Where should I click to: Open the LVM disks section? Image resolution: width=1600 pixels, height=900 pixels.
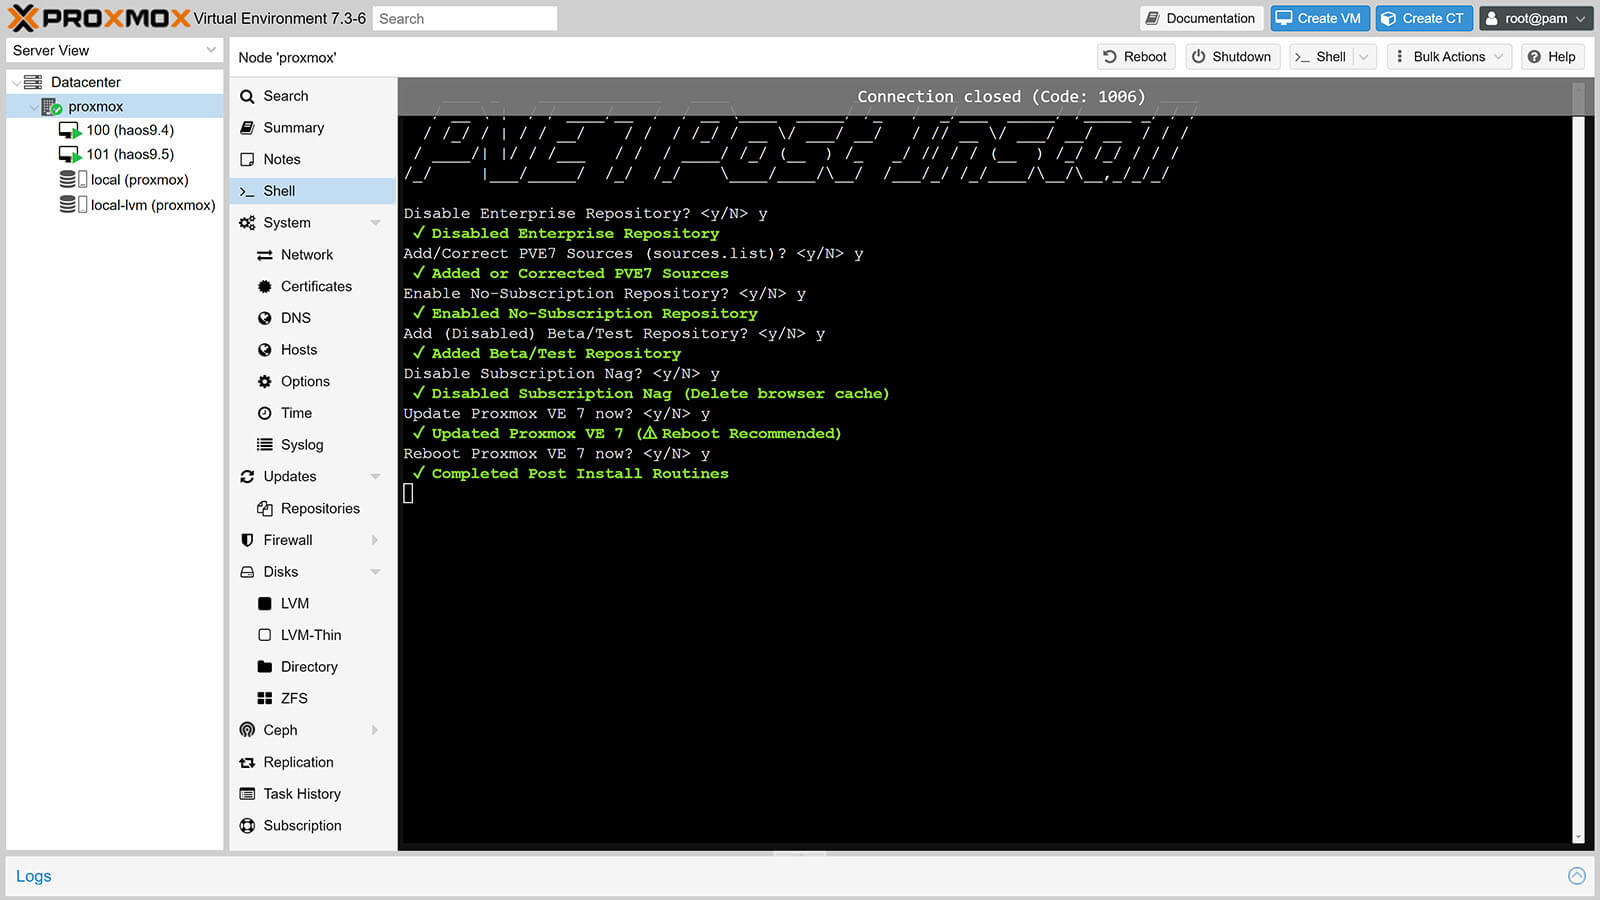tap(313, 603)
